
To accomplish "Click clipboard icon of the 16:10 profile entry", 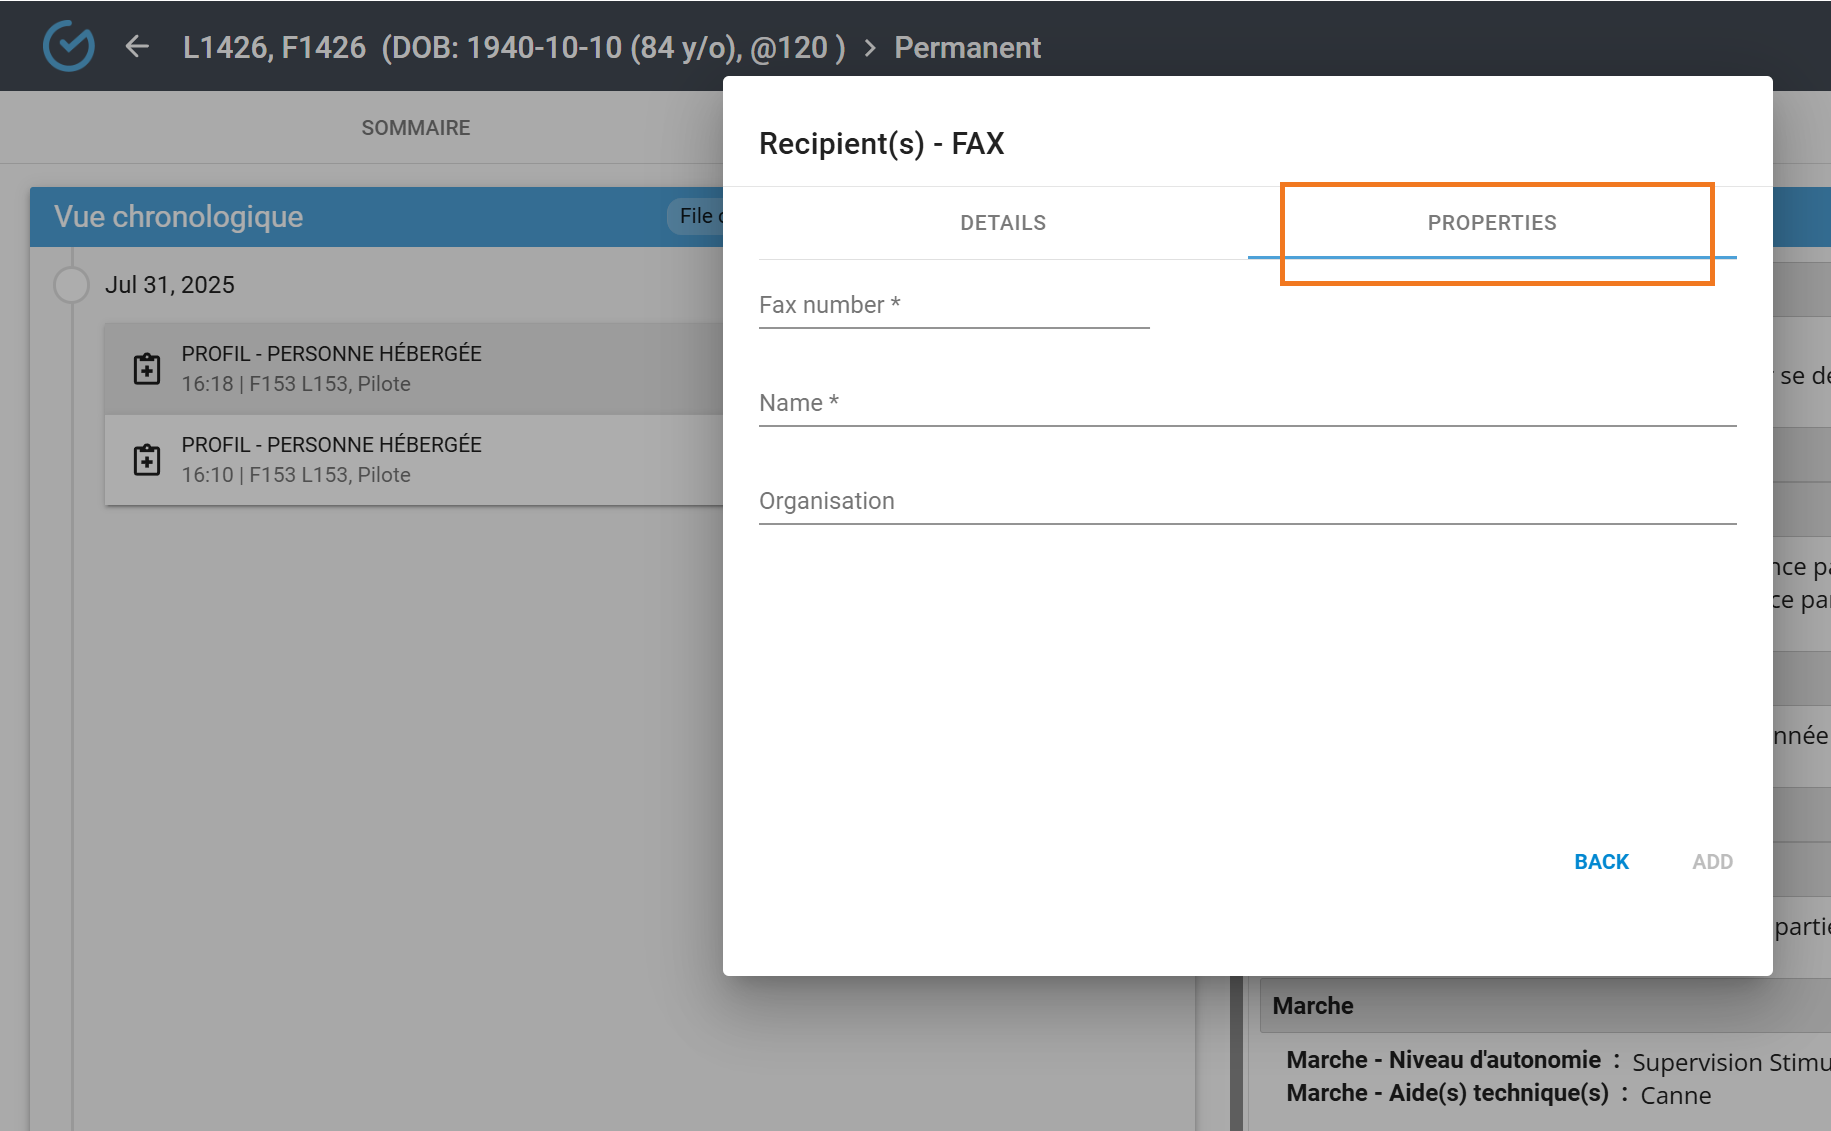I will coord(147,460).
